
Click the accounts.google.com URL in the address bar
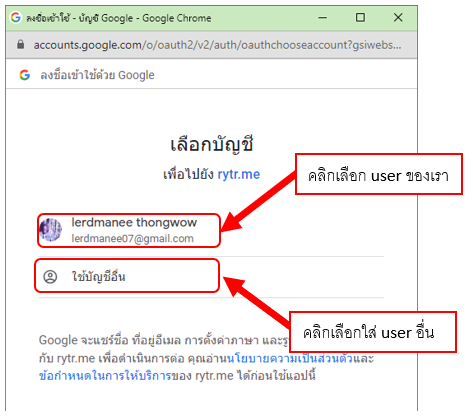[217, 45]
